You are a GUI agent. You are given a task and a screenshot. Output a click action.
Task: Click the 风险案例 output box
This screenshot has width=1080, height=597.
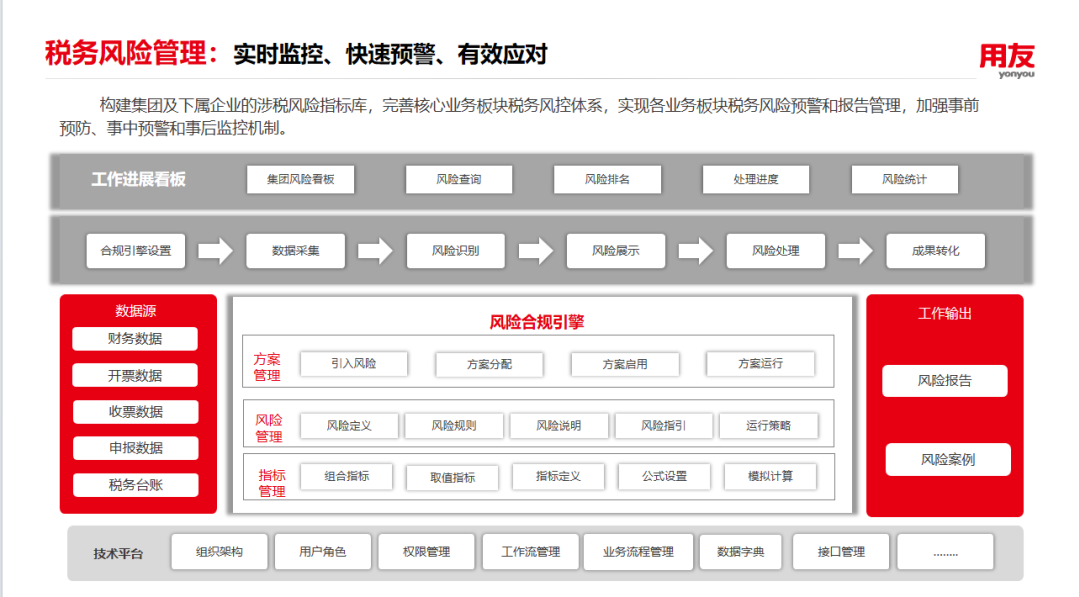pyautogui.click(x=948, y=460)
